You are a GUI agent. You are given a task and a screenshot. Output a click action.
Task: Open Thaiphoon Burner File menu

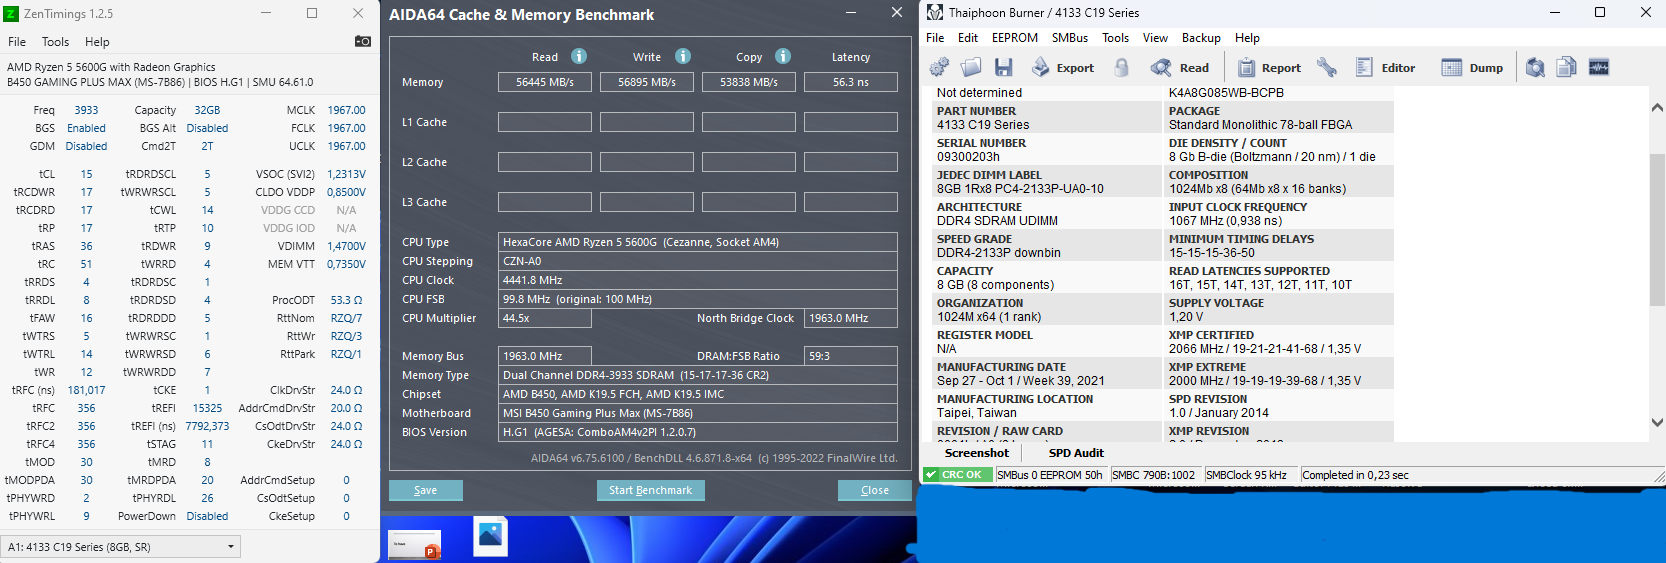click(x=935, y=38)
